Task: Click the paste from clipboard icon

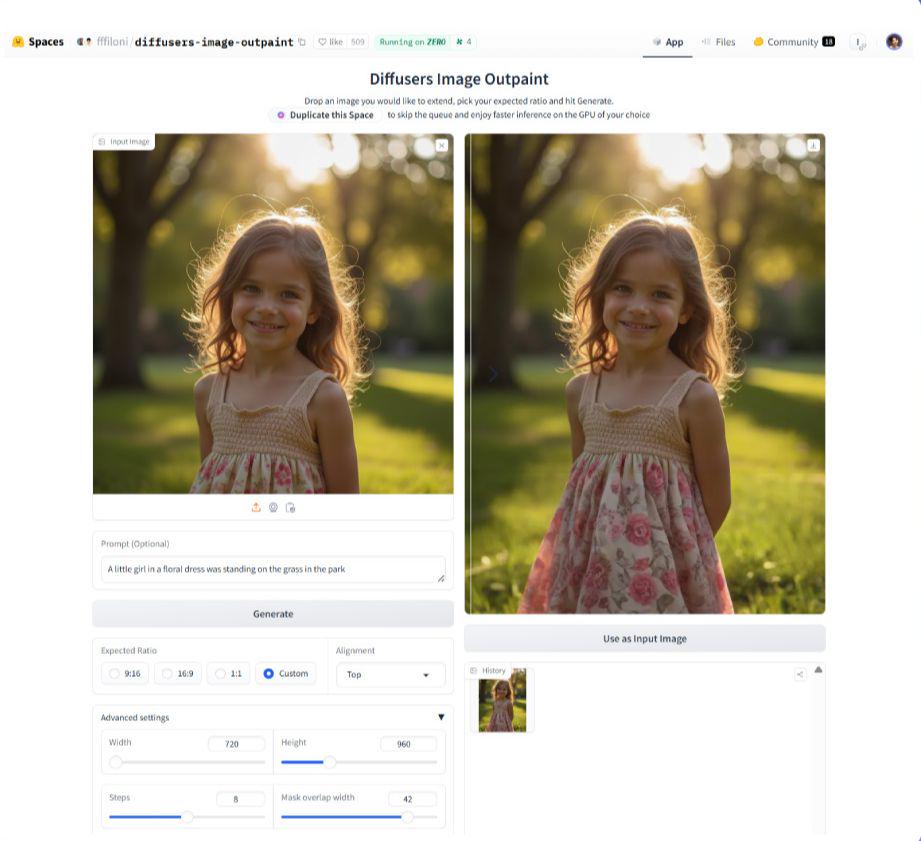Action: [x=290, y=508]
